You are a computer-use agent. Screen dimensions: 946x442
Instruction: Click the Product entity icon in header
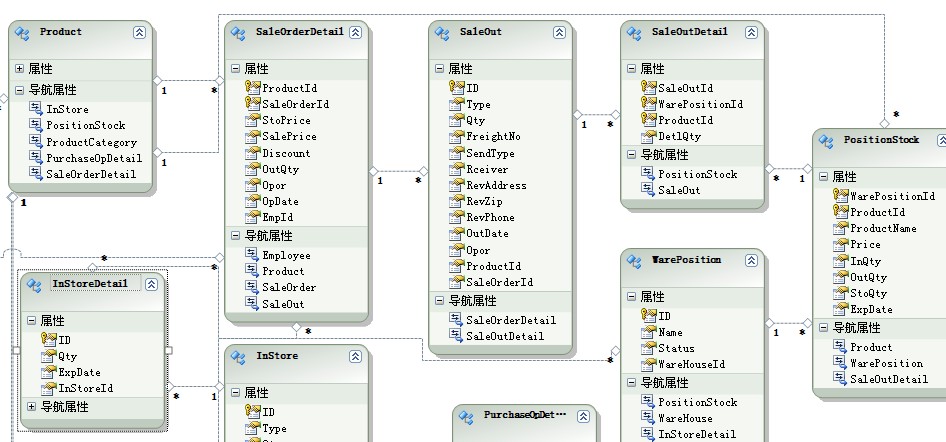tap(23, 33)
